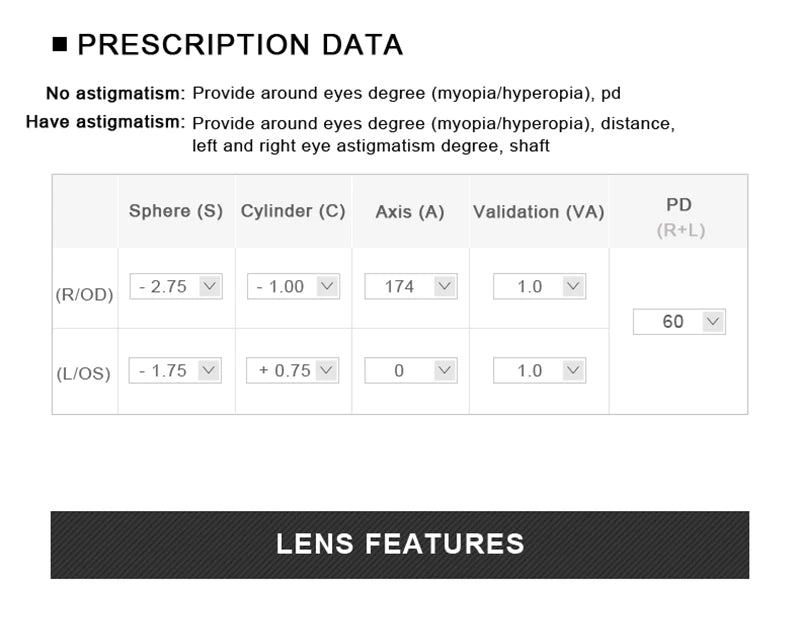Select the (L/OS) row label

pyautogui.click(x=84, y=374)
